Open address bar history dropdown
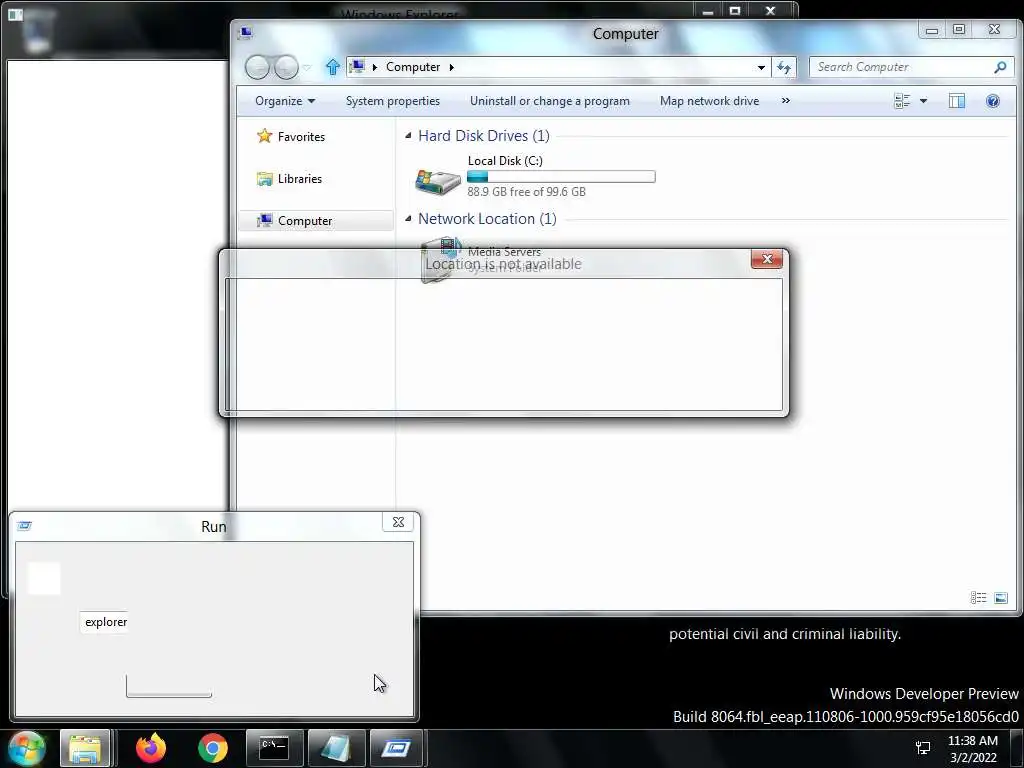Viewport: 1024px width, 768px height. [761, 67]
